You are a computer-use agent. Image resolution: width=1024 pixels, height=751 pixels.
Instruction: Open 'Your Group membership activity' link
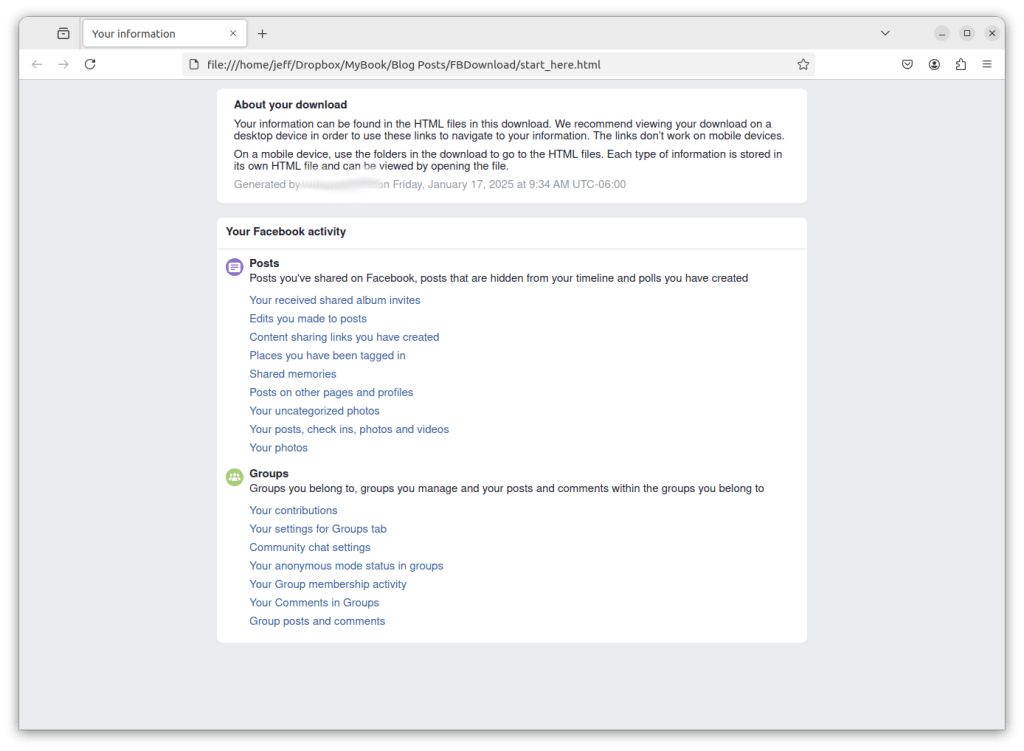[x=328, y=584]
